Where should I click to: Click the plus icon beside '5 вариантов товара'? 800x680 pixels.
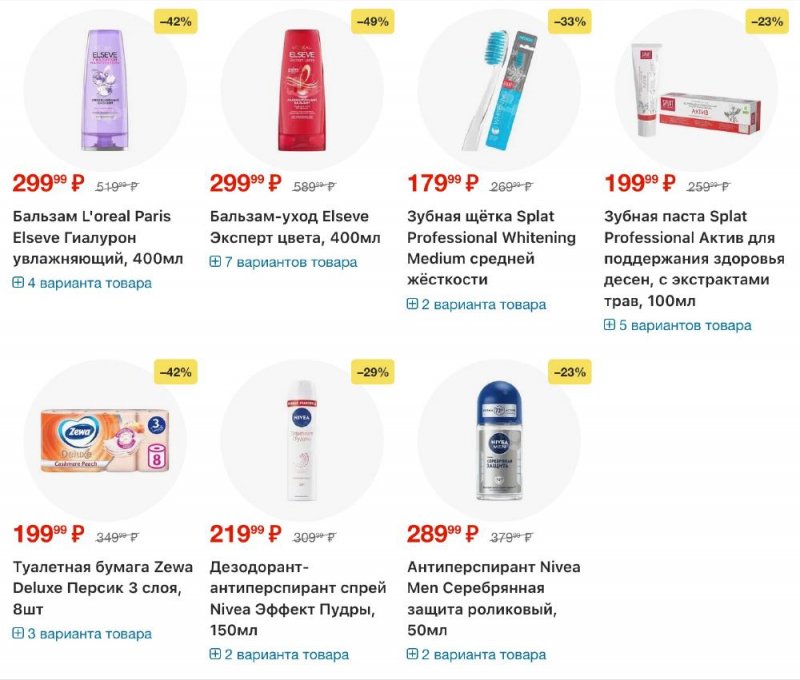[x=610, y=325]
